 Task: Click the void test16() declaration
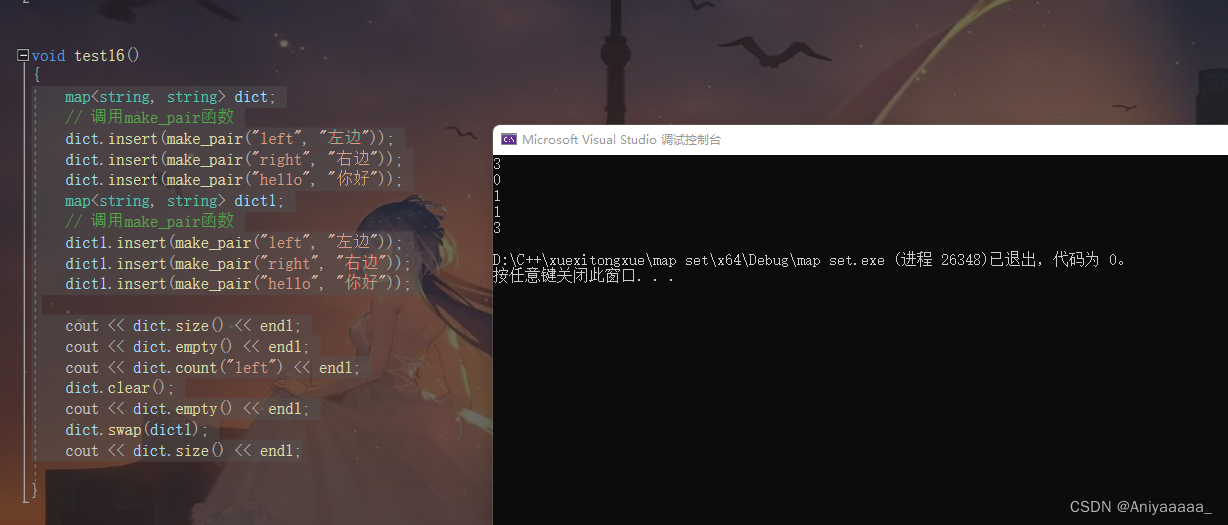point(86,56)
